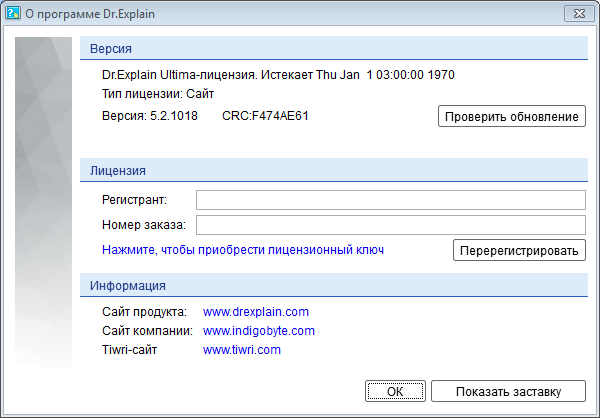Click the Показать заставку button
This screenshot has width=600, height=418.
pyautogui.click(x=508, y=391)
